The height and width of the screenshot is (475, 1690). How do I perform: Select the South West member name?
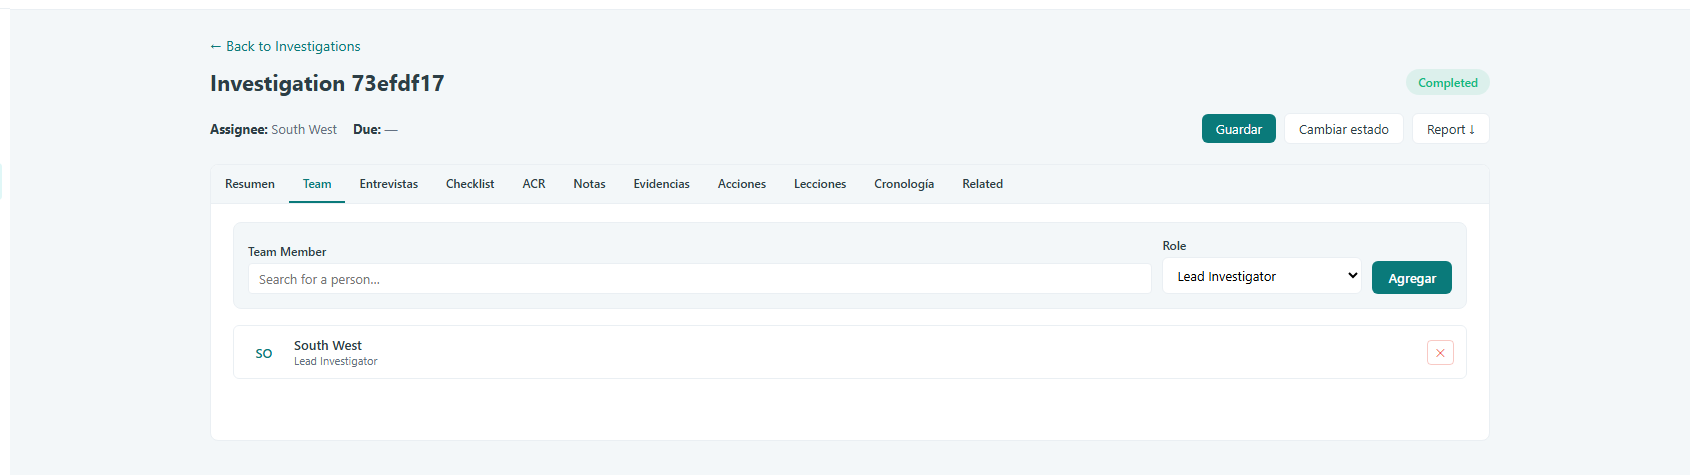[x=328, y=345]
